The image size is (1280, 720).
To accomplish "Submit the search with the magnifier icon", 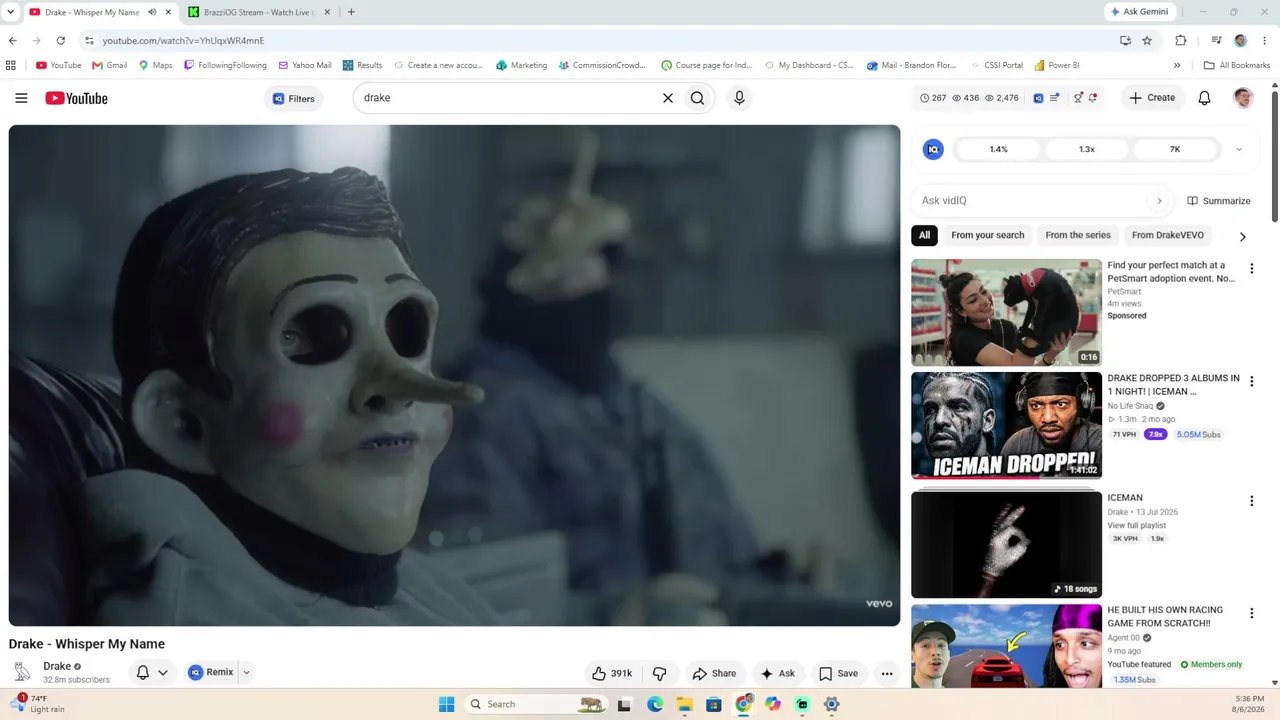I will coord(697,98).
